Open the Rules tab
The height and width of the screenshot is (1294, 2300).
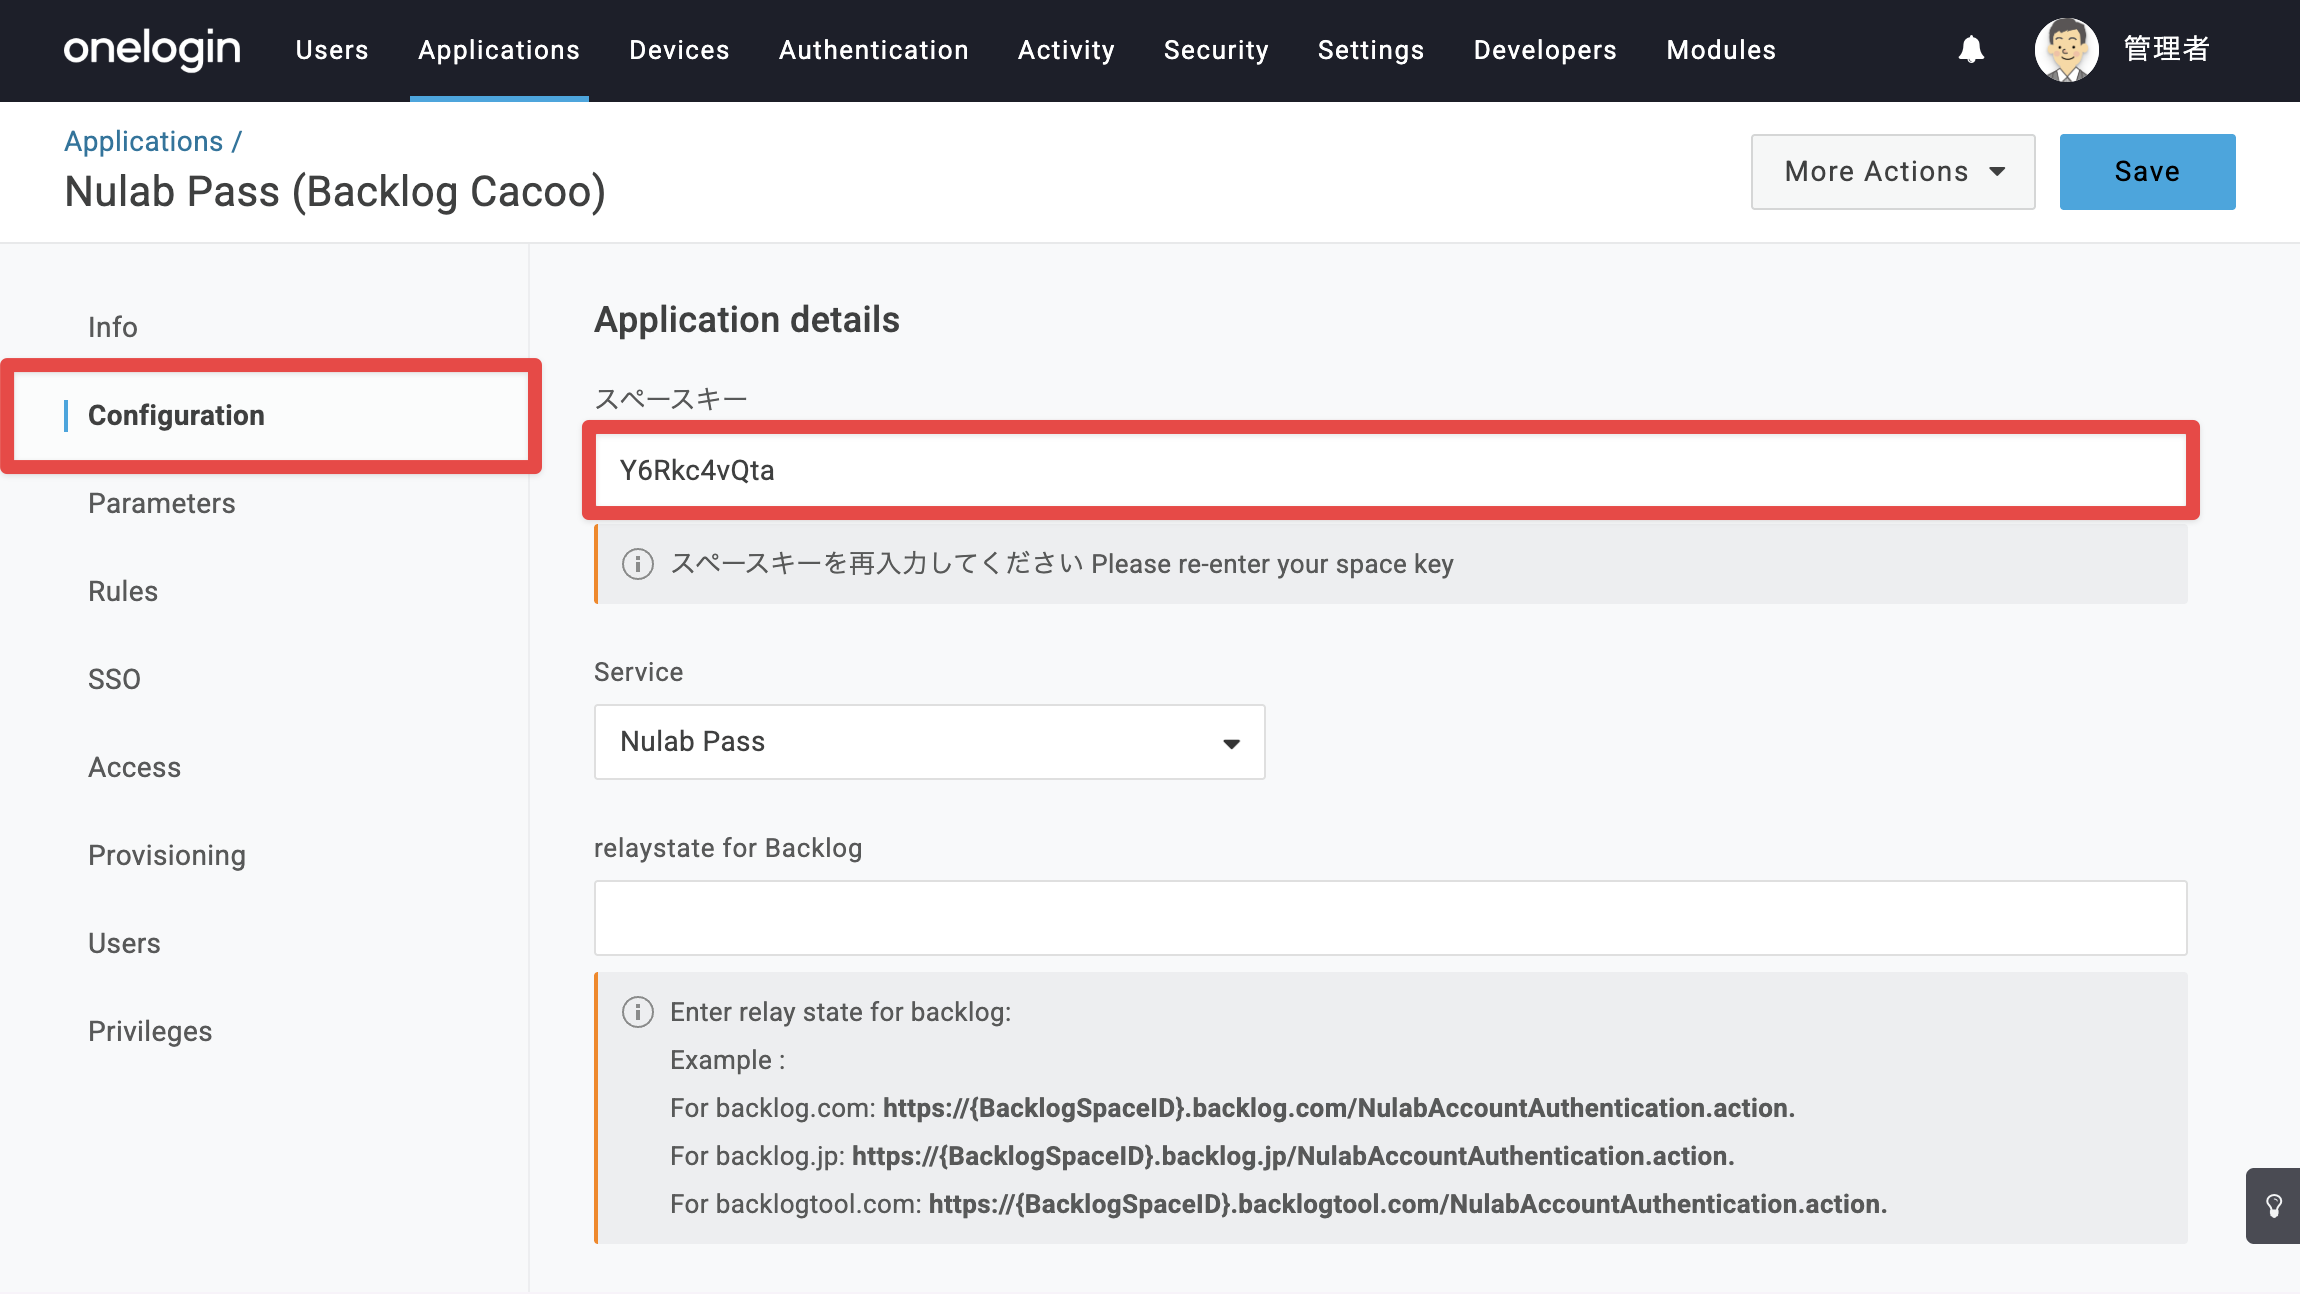click(x=123, y=591)
